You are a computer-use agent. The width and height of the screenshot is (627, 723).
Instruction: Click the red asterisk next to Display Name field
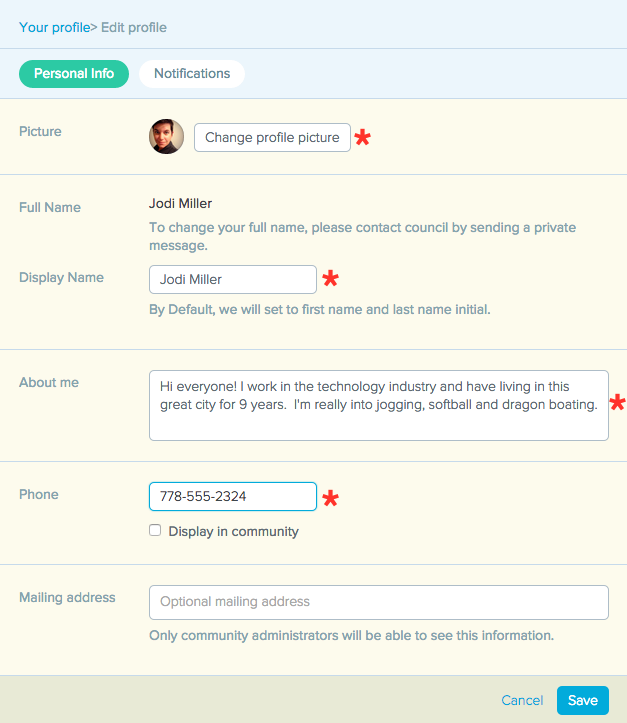coord(330,280)
